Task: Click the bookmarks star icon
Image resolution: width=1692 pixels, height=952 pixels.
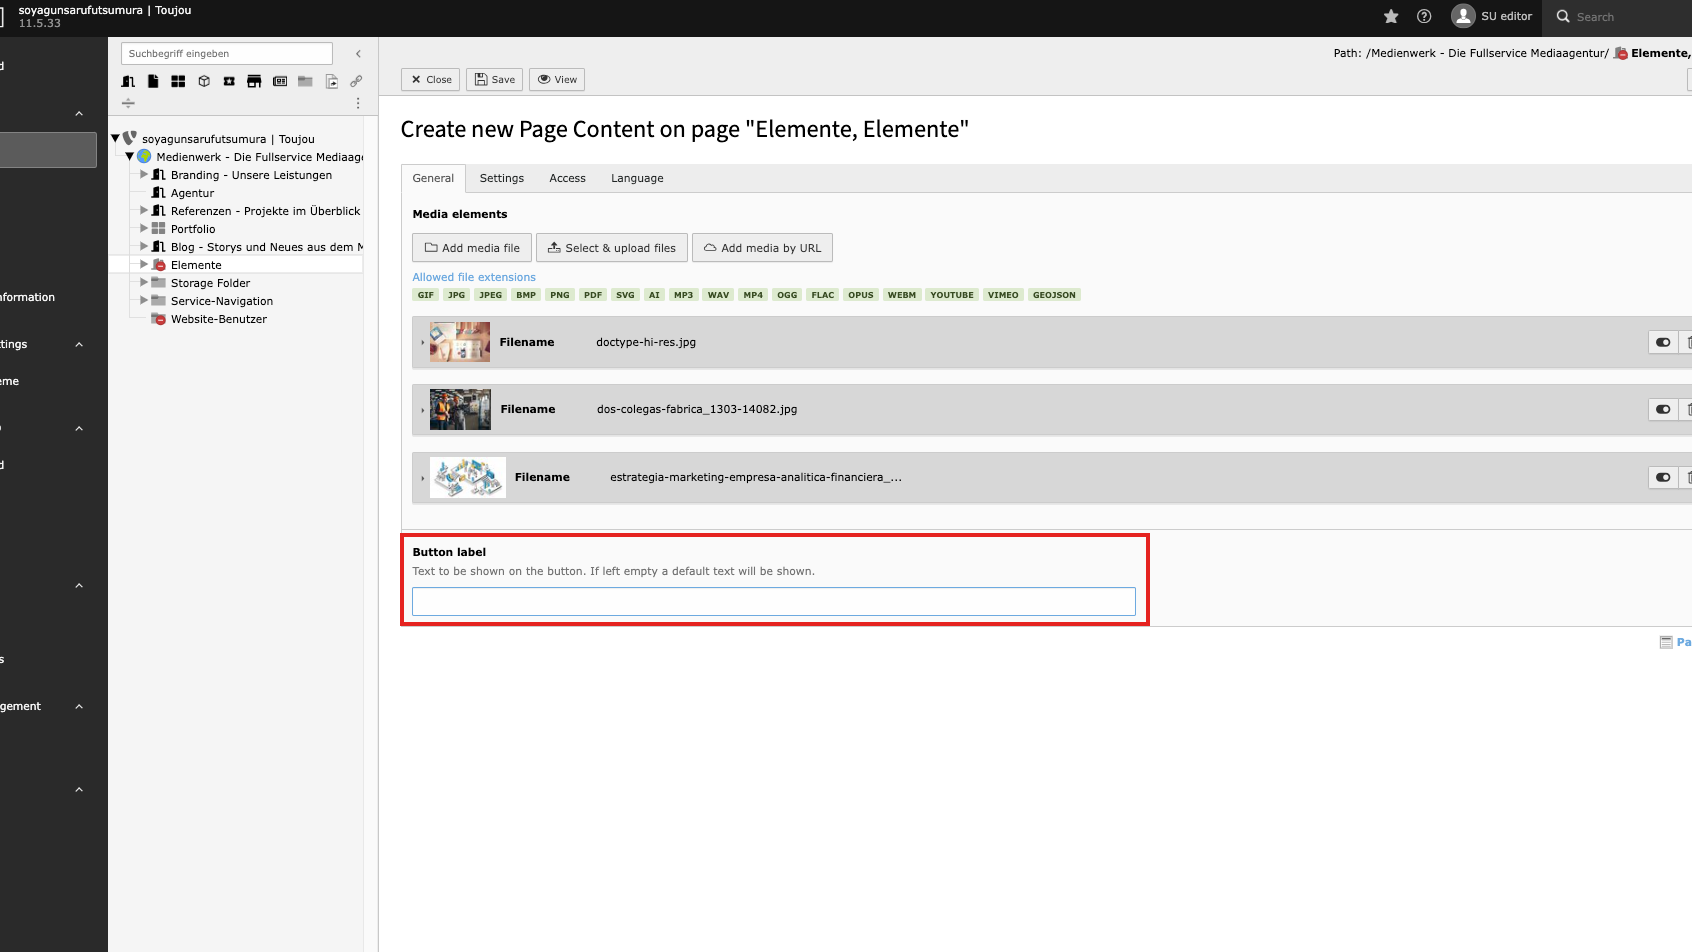Action: click(1390, 16)
